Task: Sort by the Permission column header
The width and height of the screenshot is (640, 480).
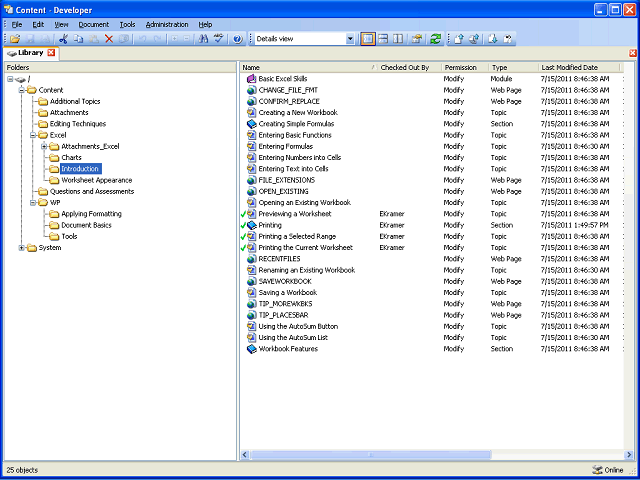Action: coord(465,68)
